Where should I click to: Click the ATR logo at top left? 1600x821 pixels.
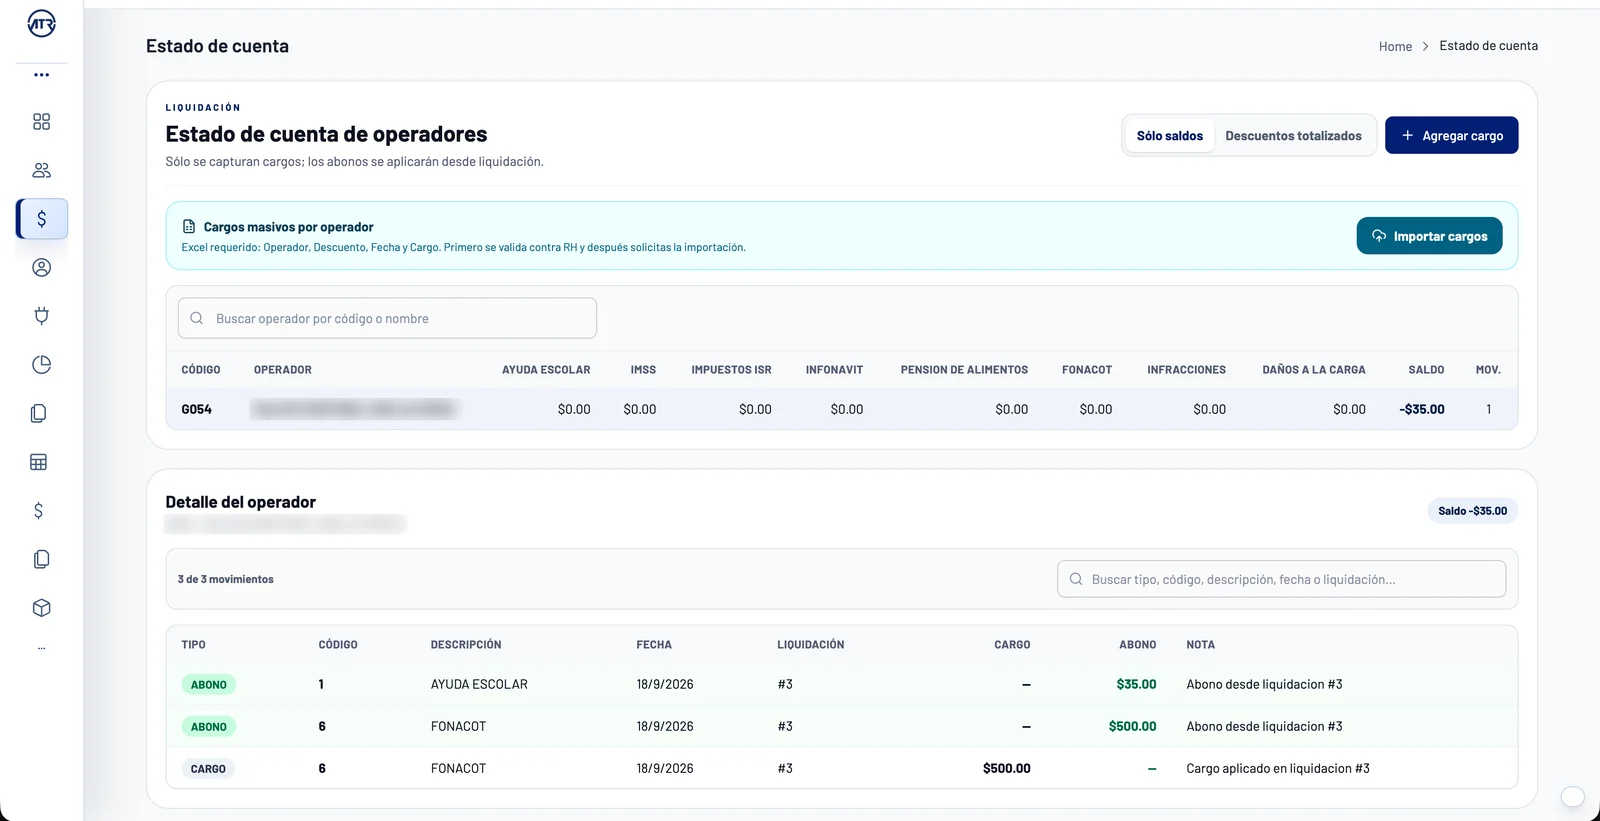click(x=41, y=23)
